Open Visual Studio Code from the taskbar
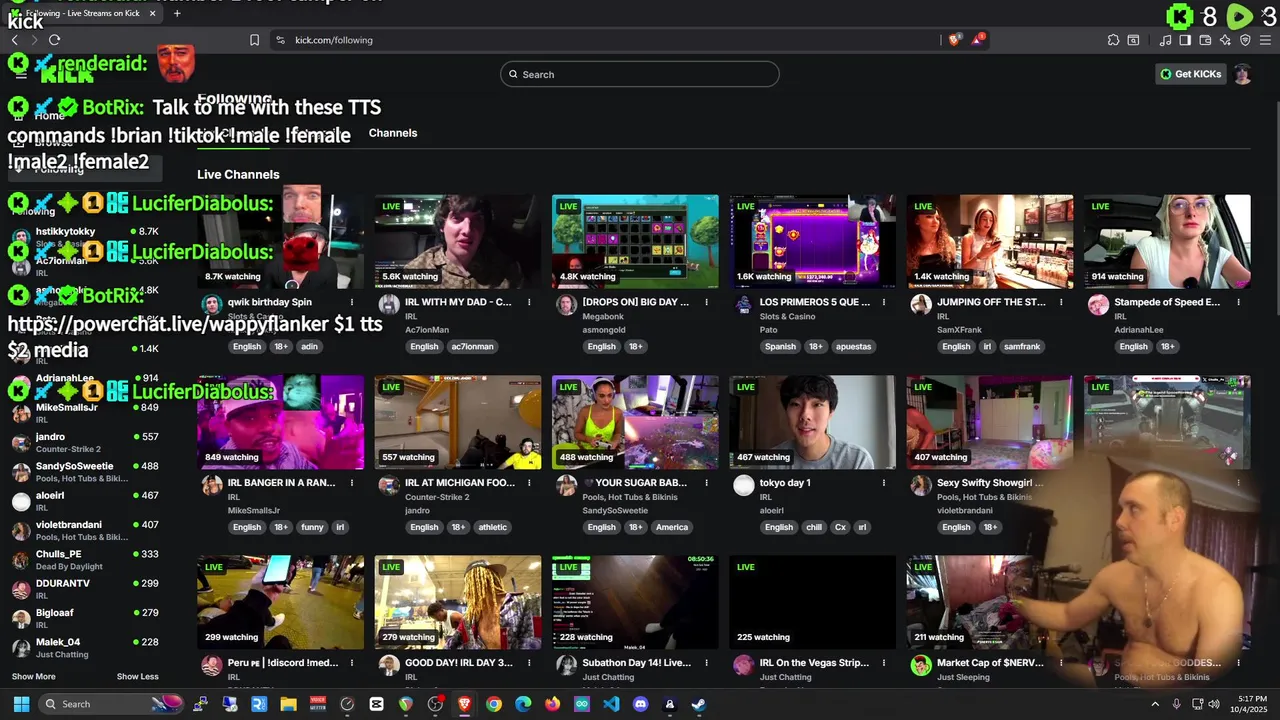The height and width of the screenshot is (720, 1280). coord(611,704)
